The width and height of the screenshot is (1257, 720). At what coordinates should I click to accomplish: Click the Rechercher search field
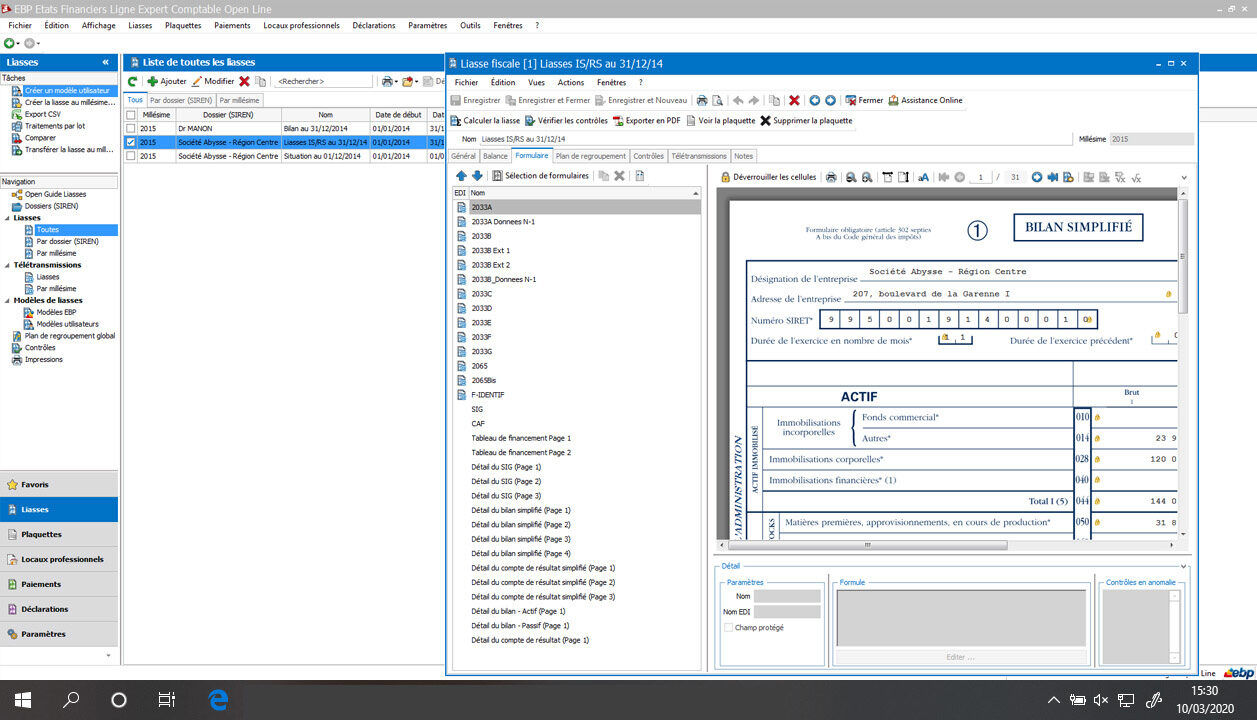click(x=322, y=82)
